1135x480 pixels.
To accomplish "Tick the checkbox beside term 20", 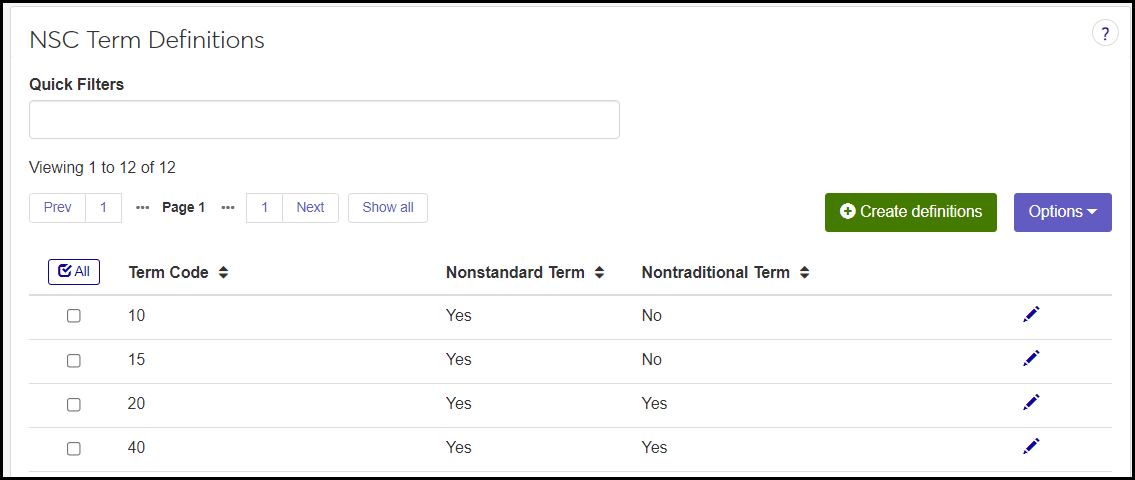I will click(74, 404).
